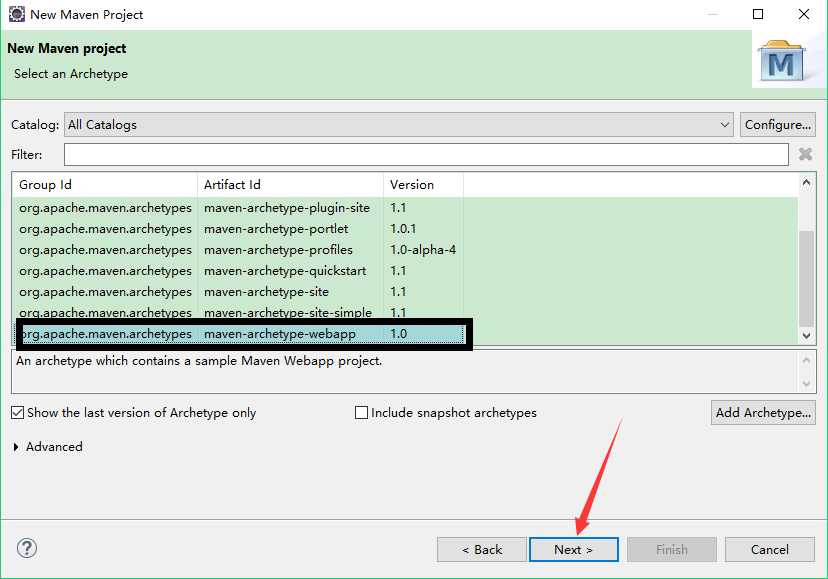Sort by Artifact Id column header

click(290, 184)
